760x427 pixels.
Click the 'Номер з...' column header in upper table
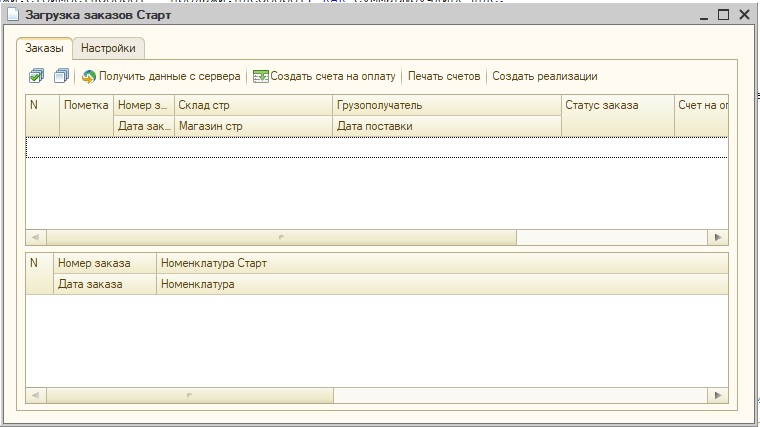(144, 105)
